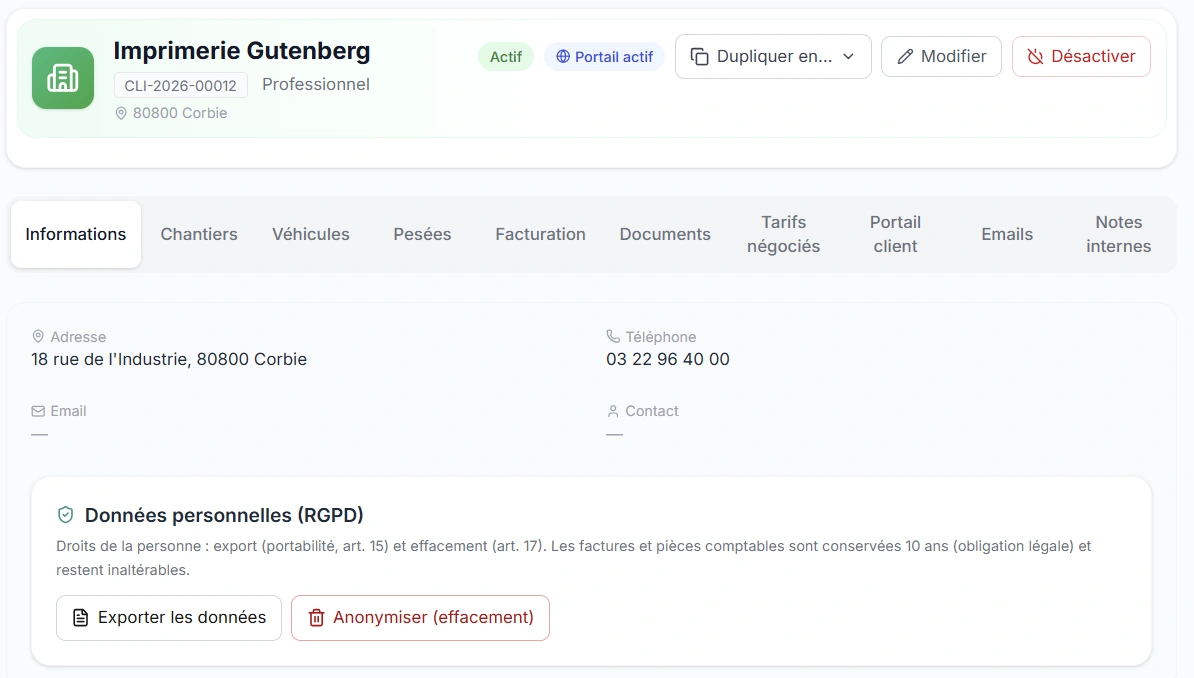Click the Actif status badge
The height and width of the screenshot is (678, 1194).
coord(506,56)
